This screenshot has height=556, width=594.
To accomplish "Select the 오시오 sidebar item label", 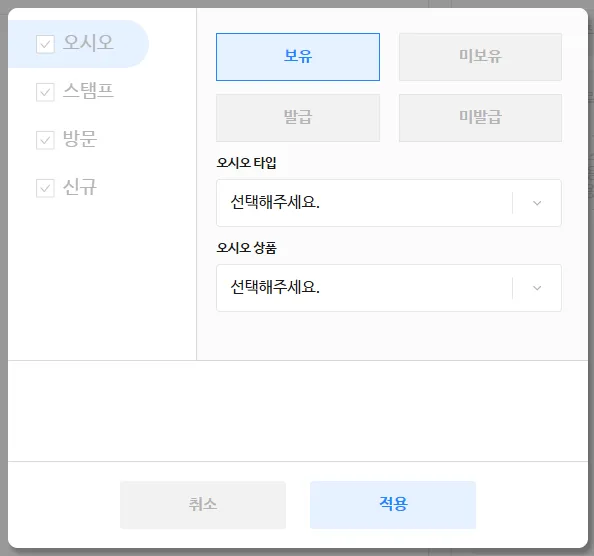I will [88, 42].
